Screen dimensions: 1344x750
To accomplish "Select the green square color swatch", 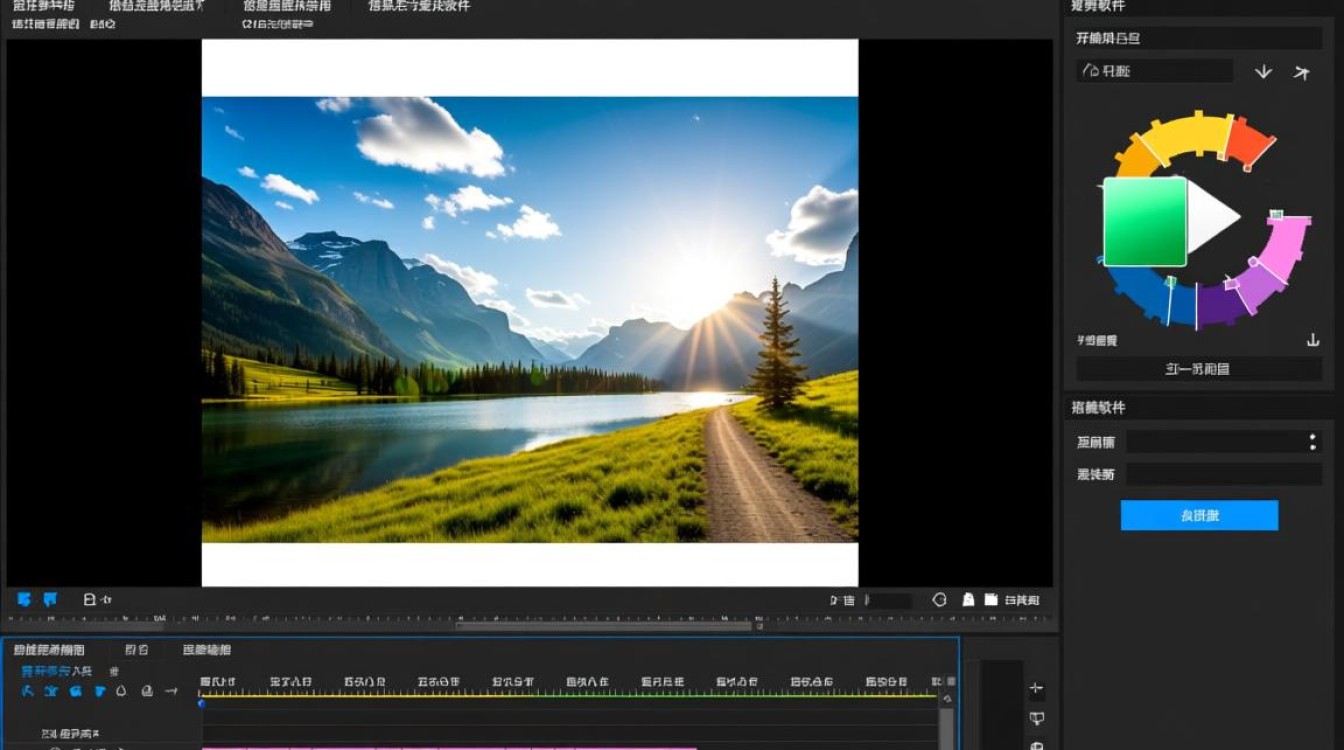I will click(1144, 222).
